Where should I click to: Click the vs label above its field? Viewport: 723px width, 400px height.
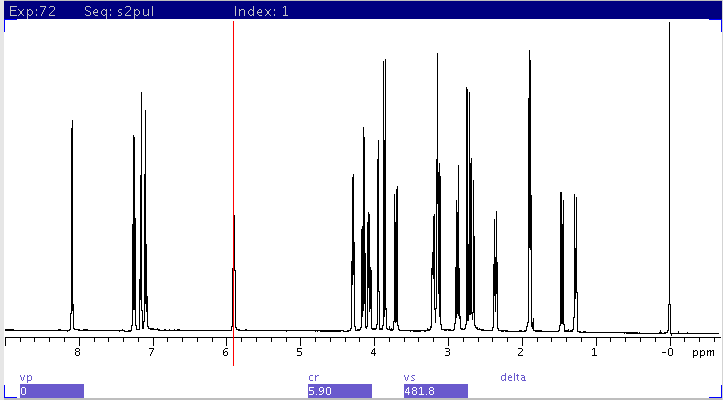click(409, 377)
